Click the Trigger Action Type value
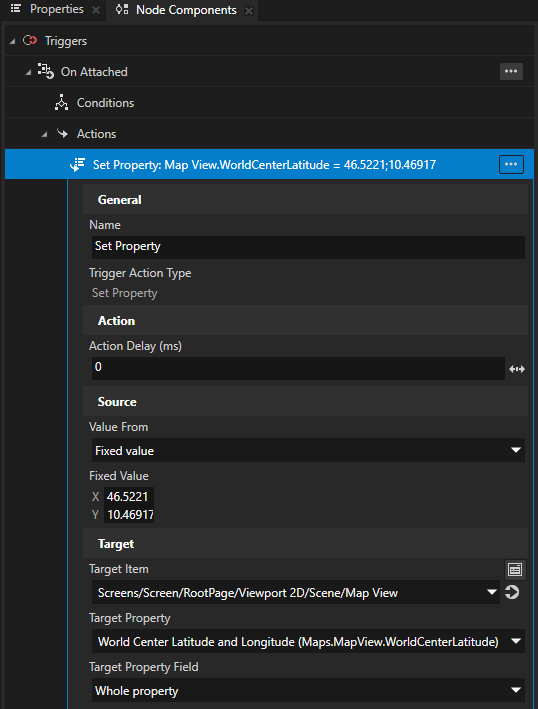Screen dimensions: 538x709 click(x=125, y=293)
